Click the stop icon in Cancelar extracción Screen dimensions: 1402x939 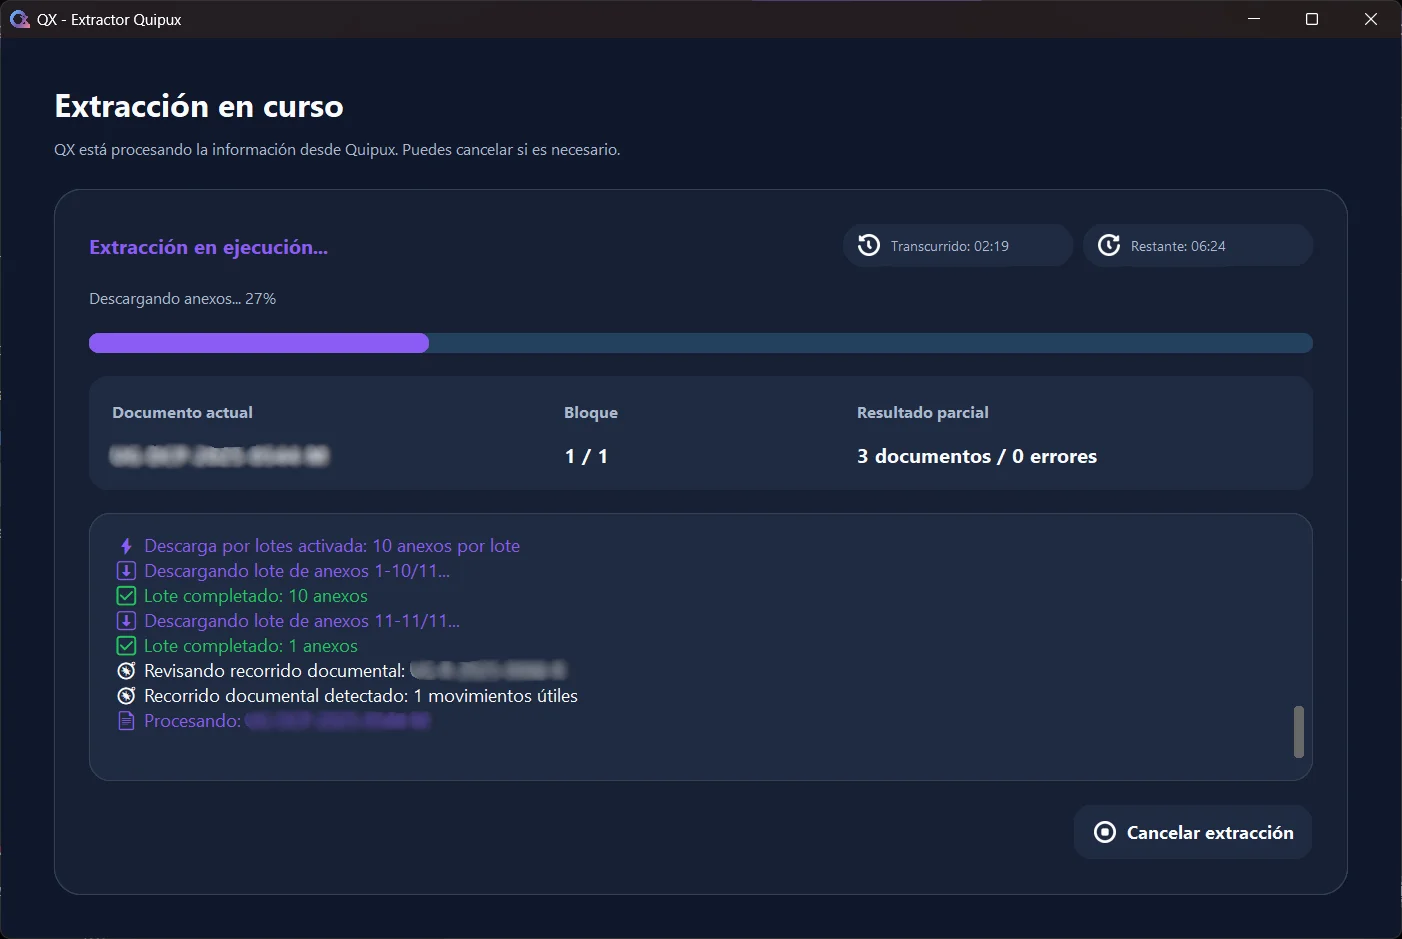coord(1105,832)
